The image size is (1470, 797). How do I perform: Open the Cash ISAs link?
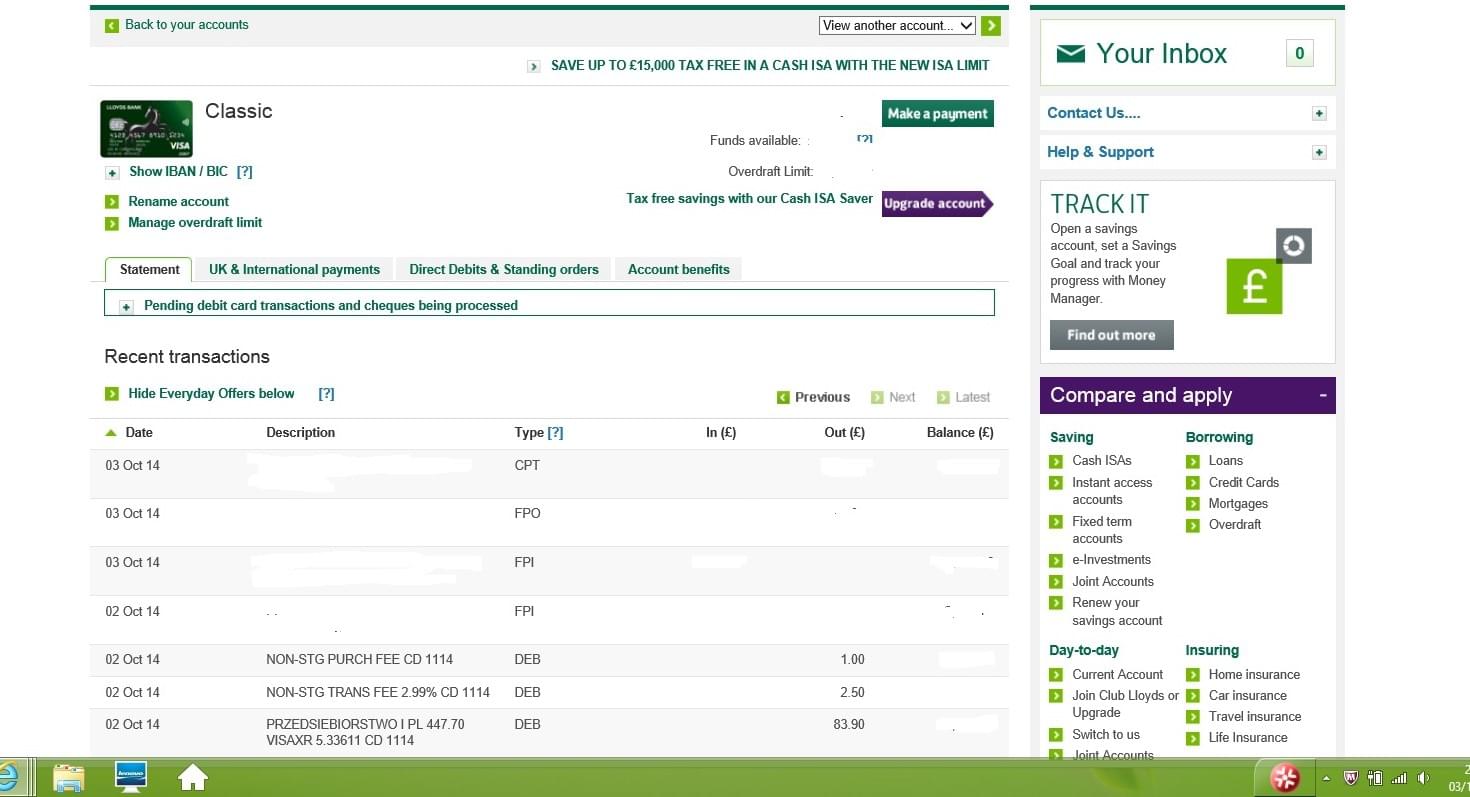[x=1101, y=461]
